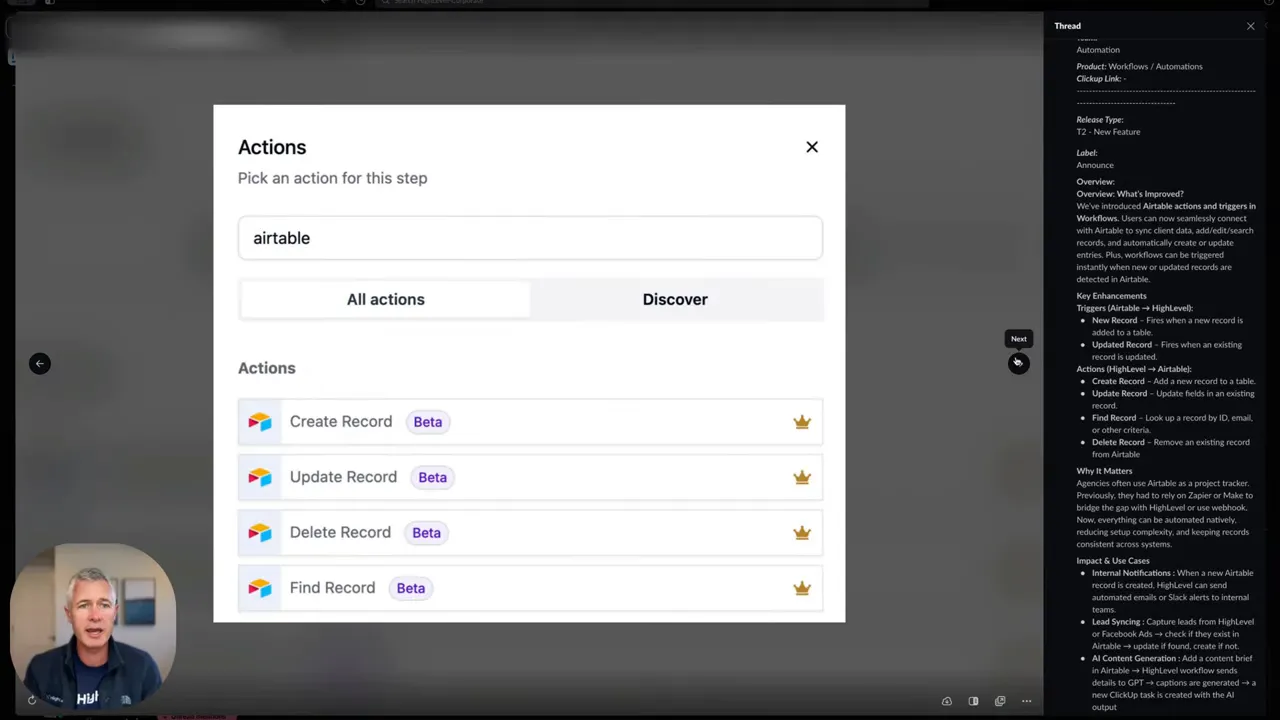Click the replay icon near the webcam overlay
This screenshot has width=1280, height=720.
[31, 700]
